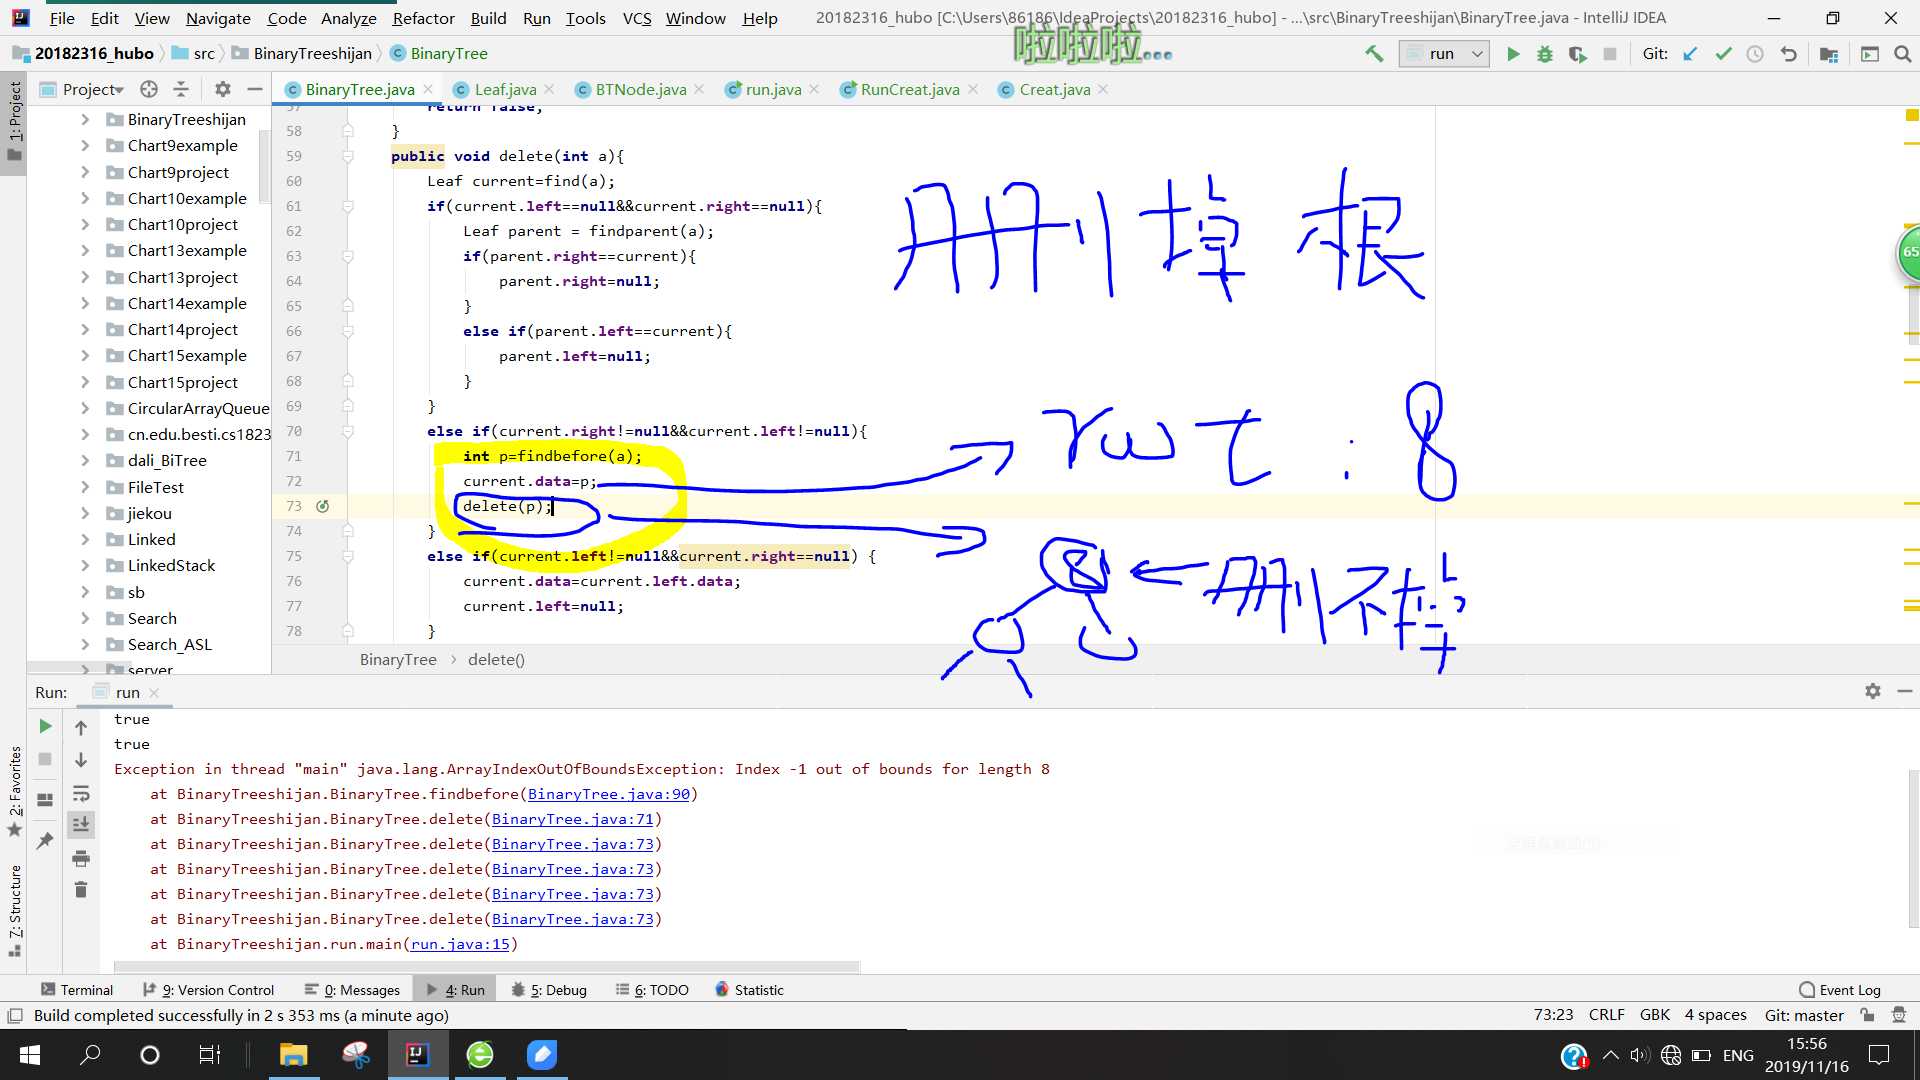The height and width of the screenshot is (1080, 1920).
Task: Expand CircularArrayQueue folder
Action: tap(85, 408)
